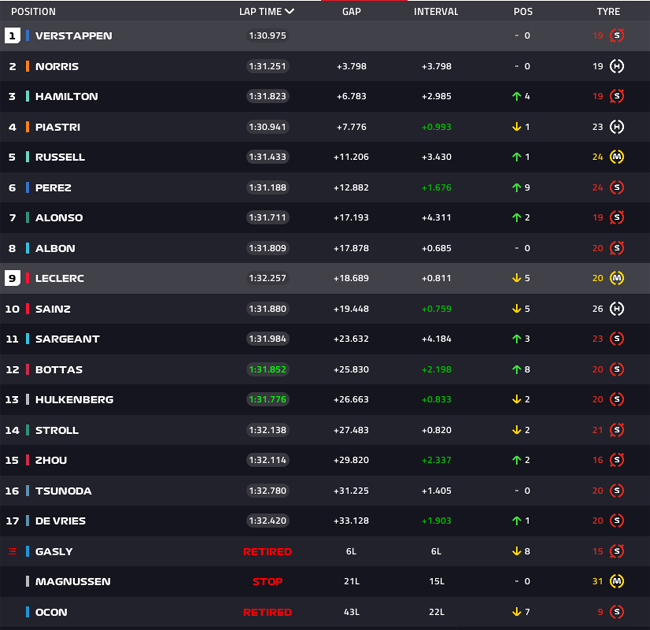This screenshot has height=630, width=650.
Task: Click Bottas's soft tyre icon
Action: 617,369
